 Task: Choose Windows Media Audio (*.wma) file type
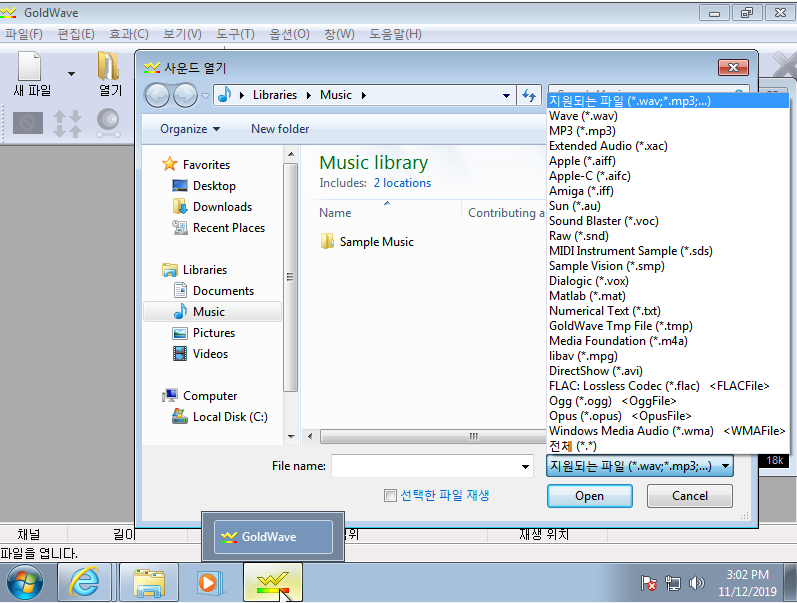(x=668, y=431)
